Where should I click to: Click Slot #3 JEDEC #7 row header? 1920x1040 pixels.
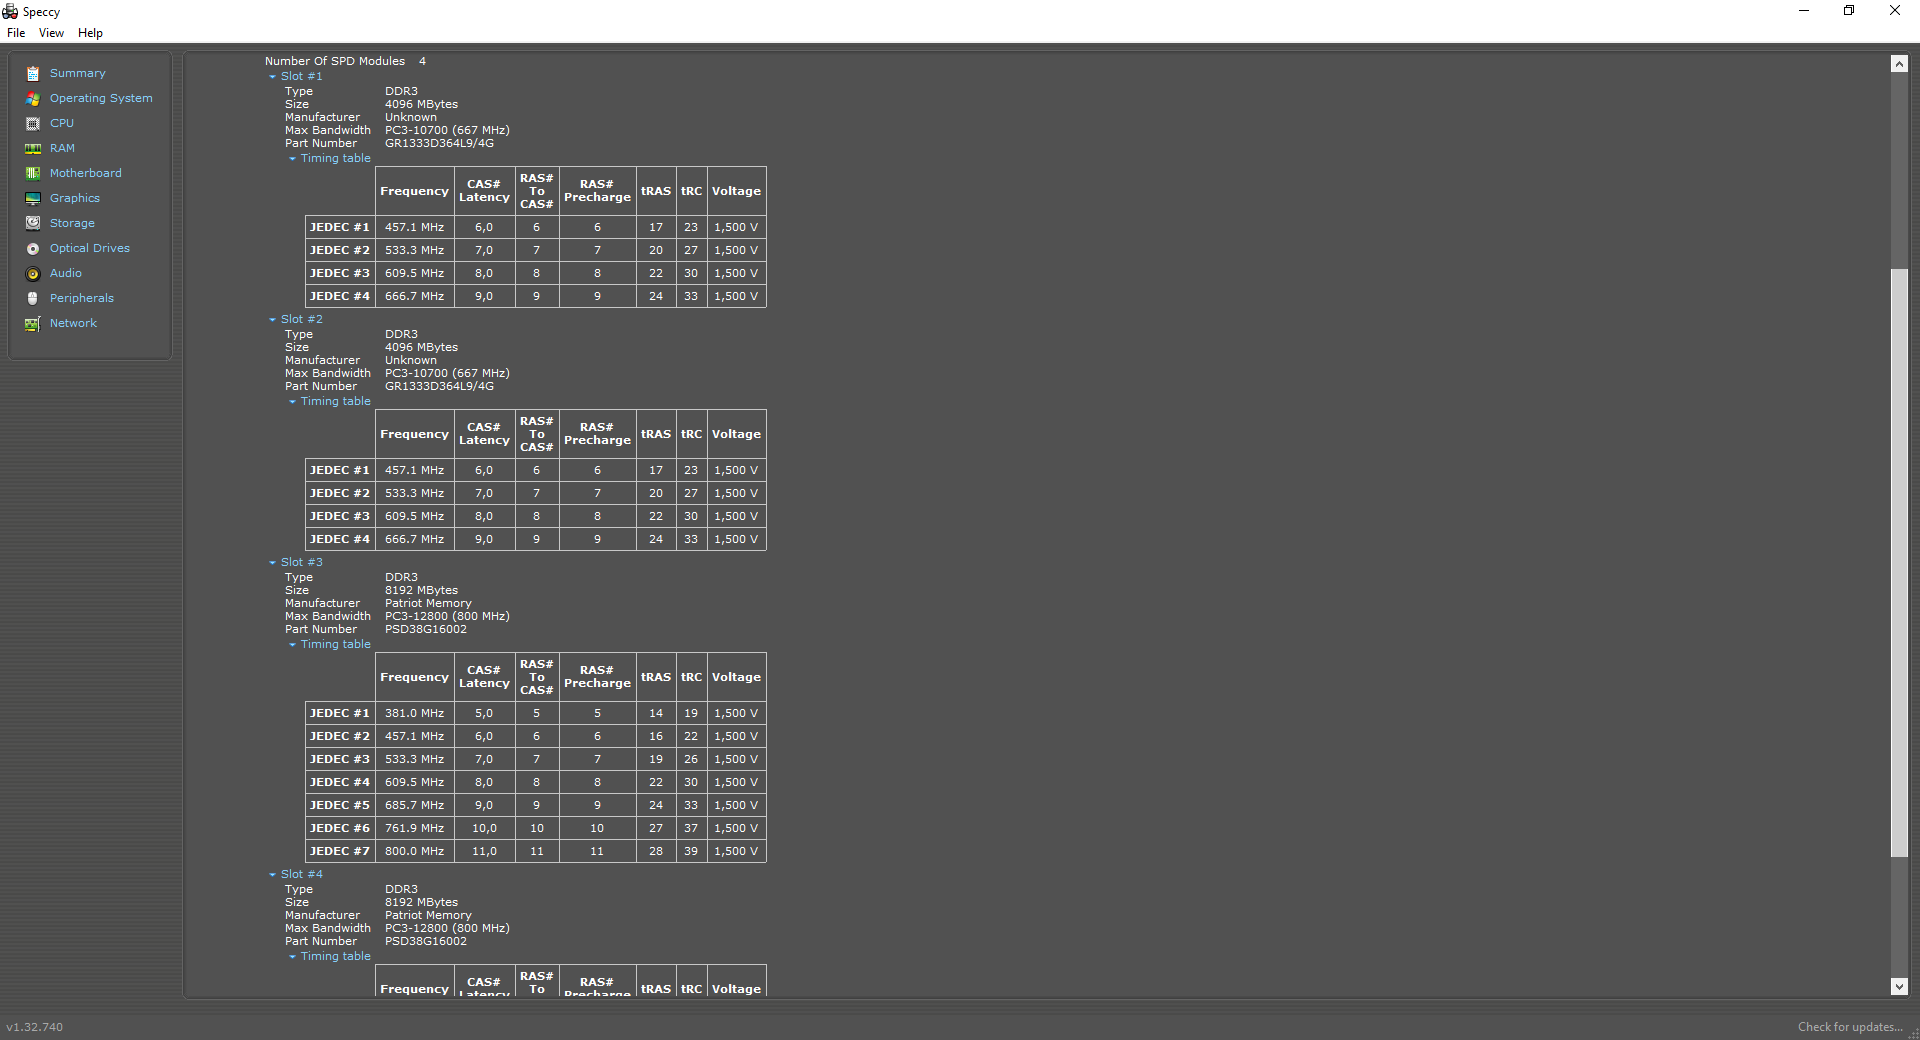pyautogui.click(x=340, y=851)
